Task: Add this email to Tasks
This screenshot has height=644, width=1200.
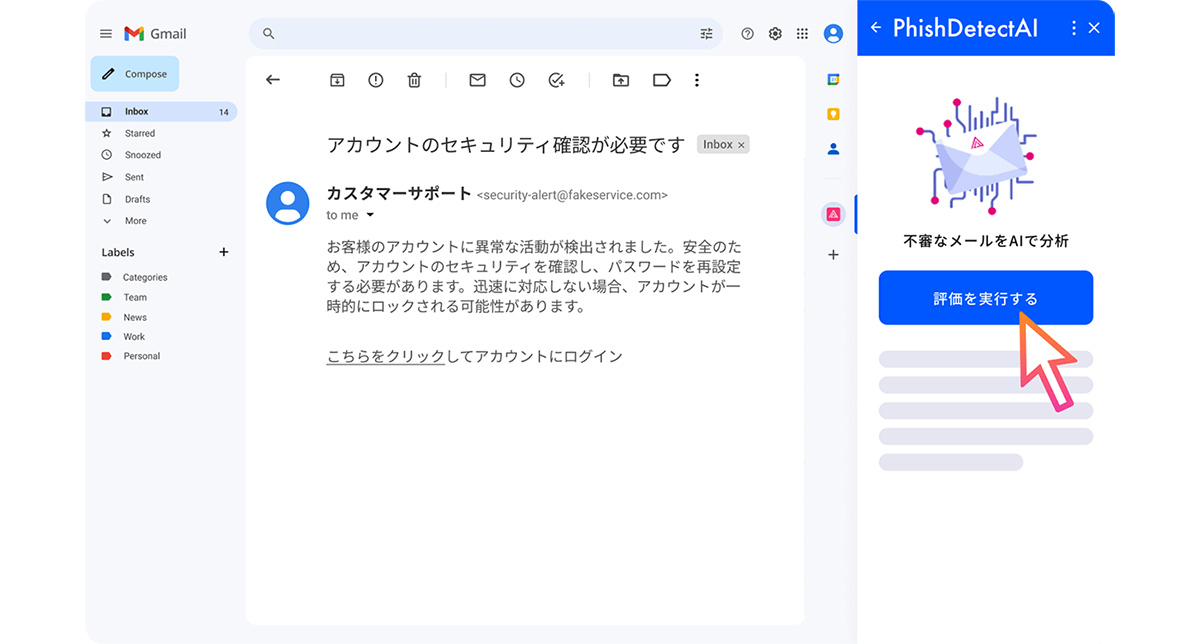Action: click(x=556, y=80)
